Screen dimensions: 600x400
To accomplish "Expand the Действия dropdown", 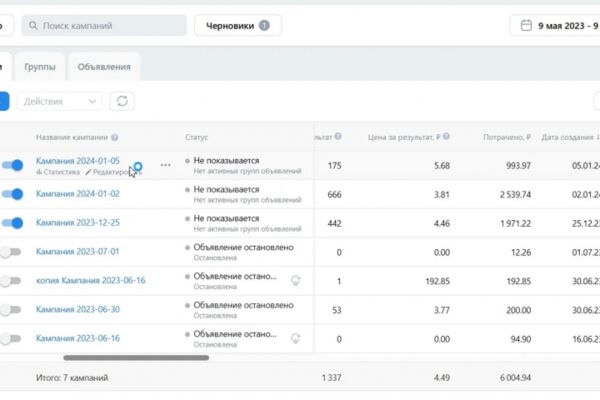I will (59, 101).
